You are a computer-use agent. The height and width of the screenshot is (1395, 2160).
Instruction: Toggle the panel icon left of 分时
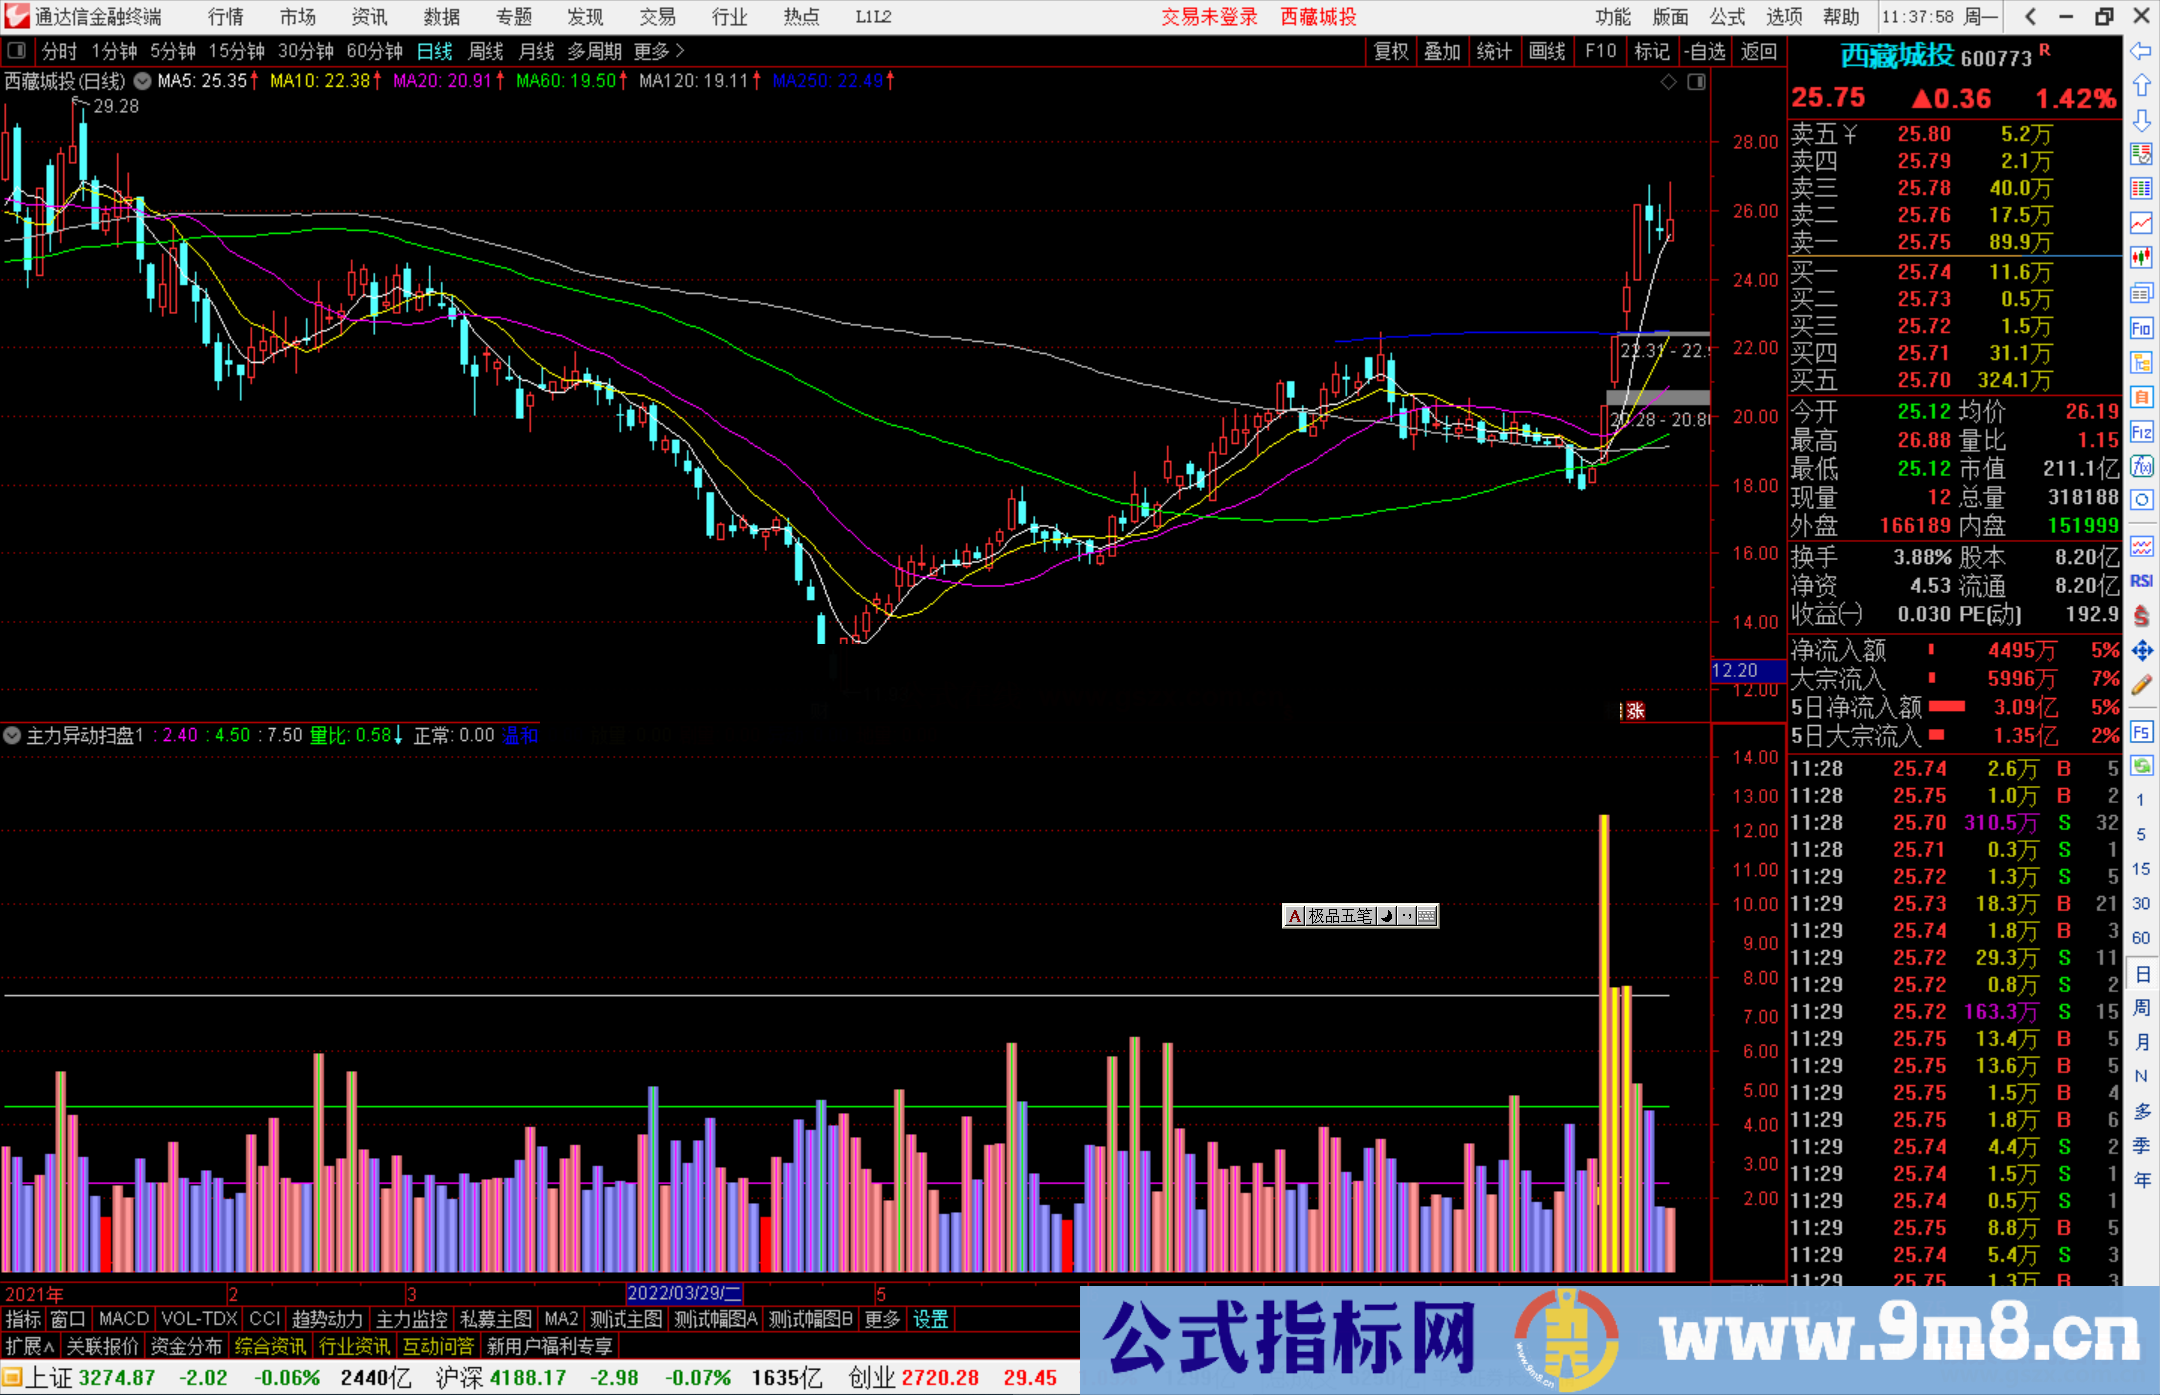tap(17, 51)
